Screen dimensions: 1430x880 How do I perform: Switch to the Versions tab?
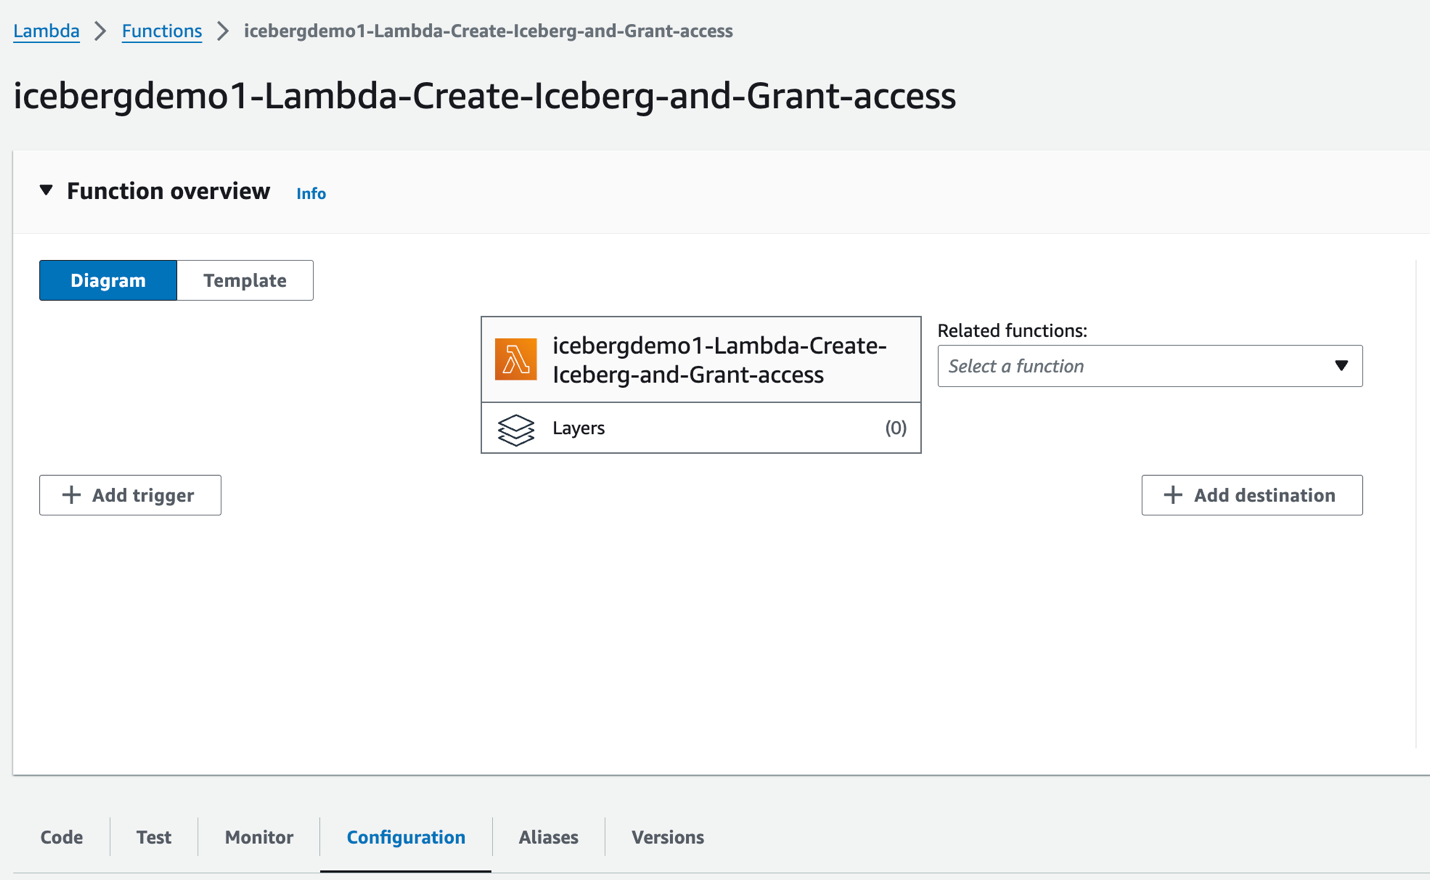(x=667, y=837)
